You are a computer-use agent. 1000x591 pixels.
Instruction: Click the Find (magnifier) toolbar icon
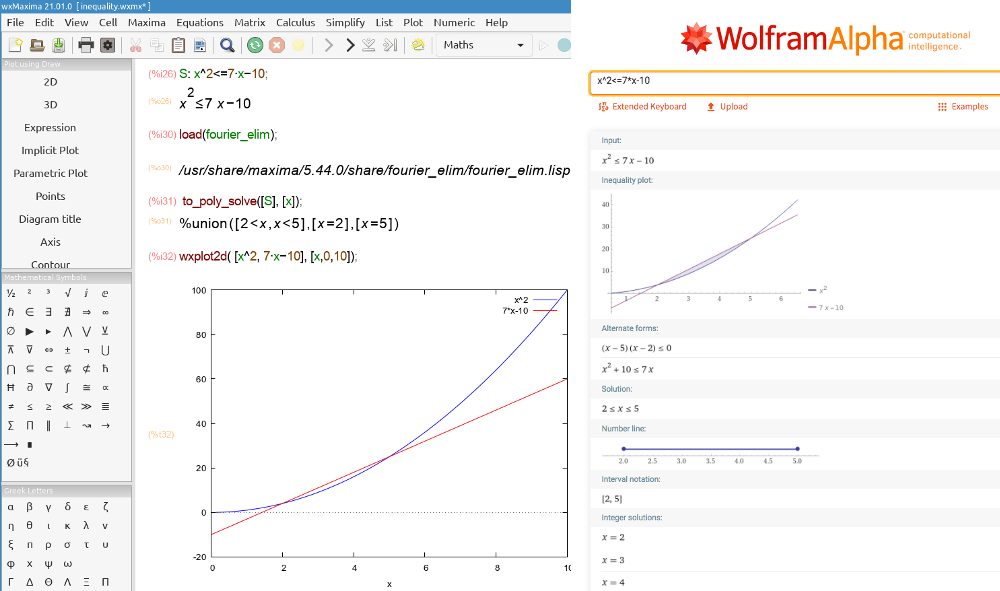(228, 44)
